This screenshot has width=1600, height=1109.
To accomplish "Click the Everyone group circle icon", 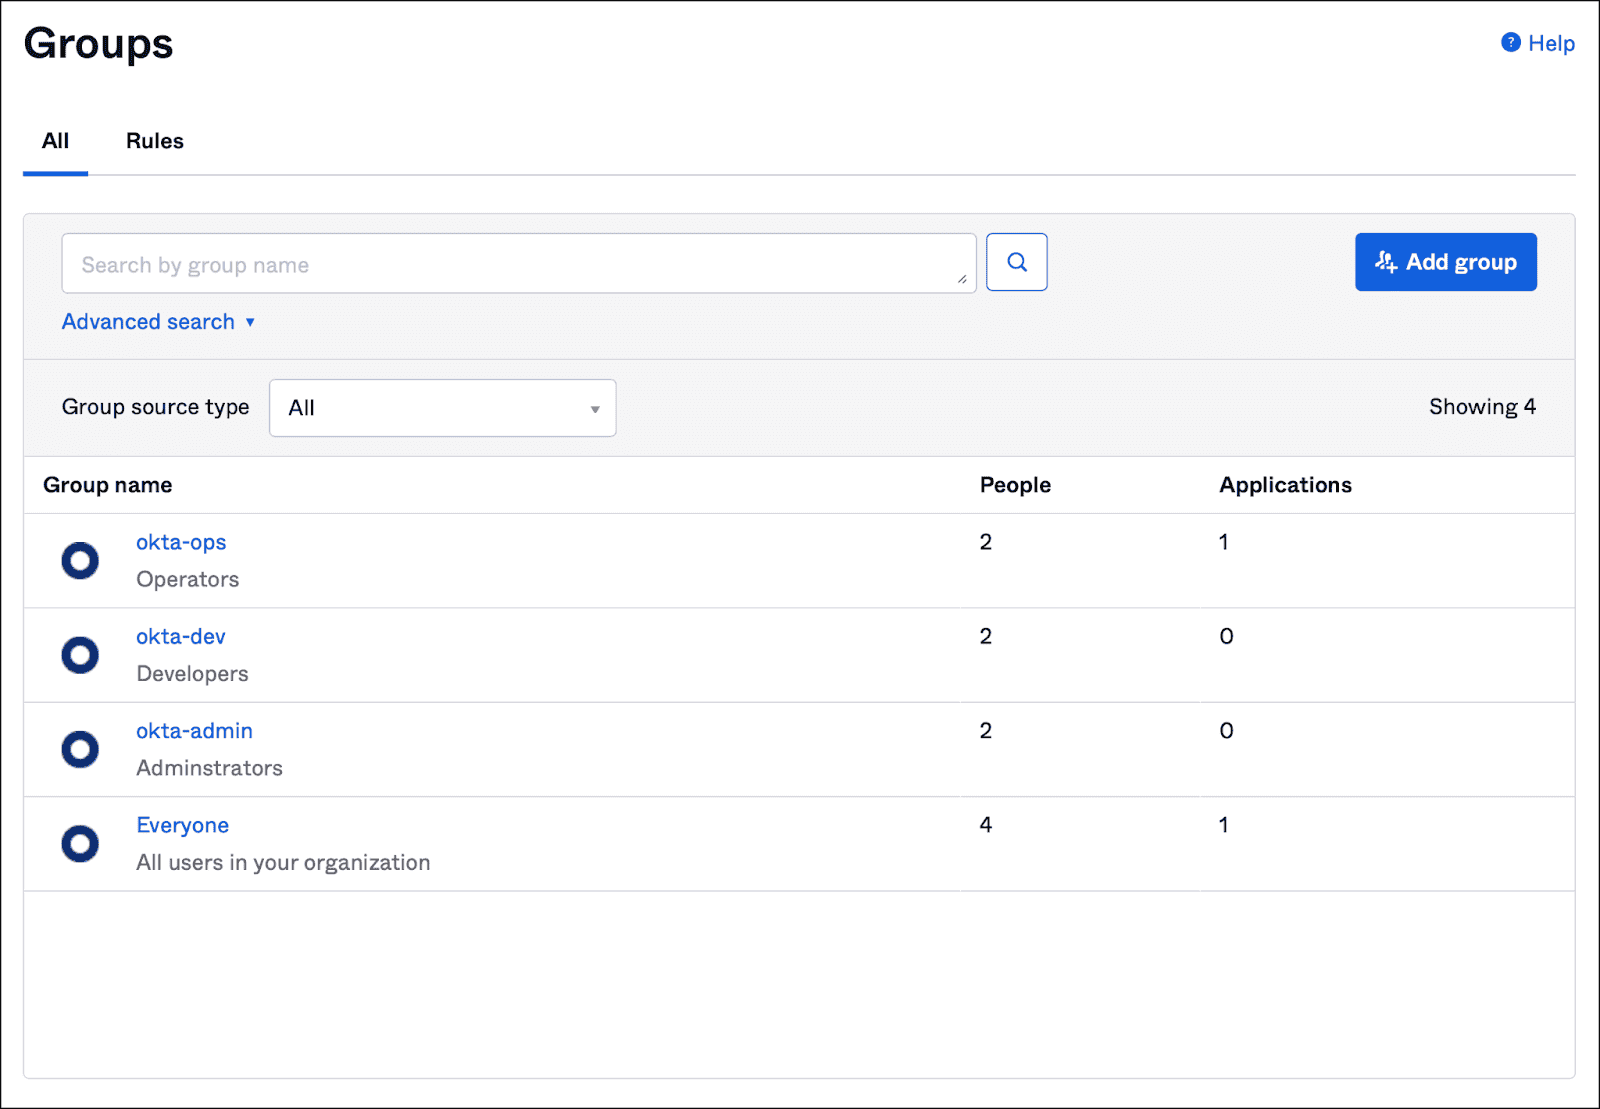I will tap(80, 843).
